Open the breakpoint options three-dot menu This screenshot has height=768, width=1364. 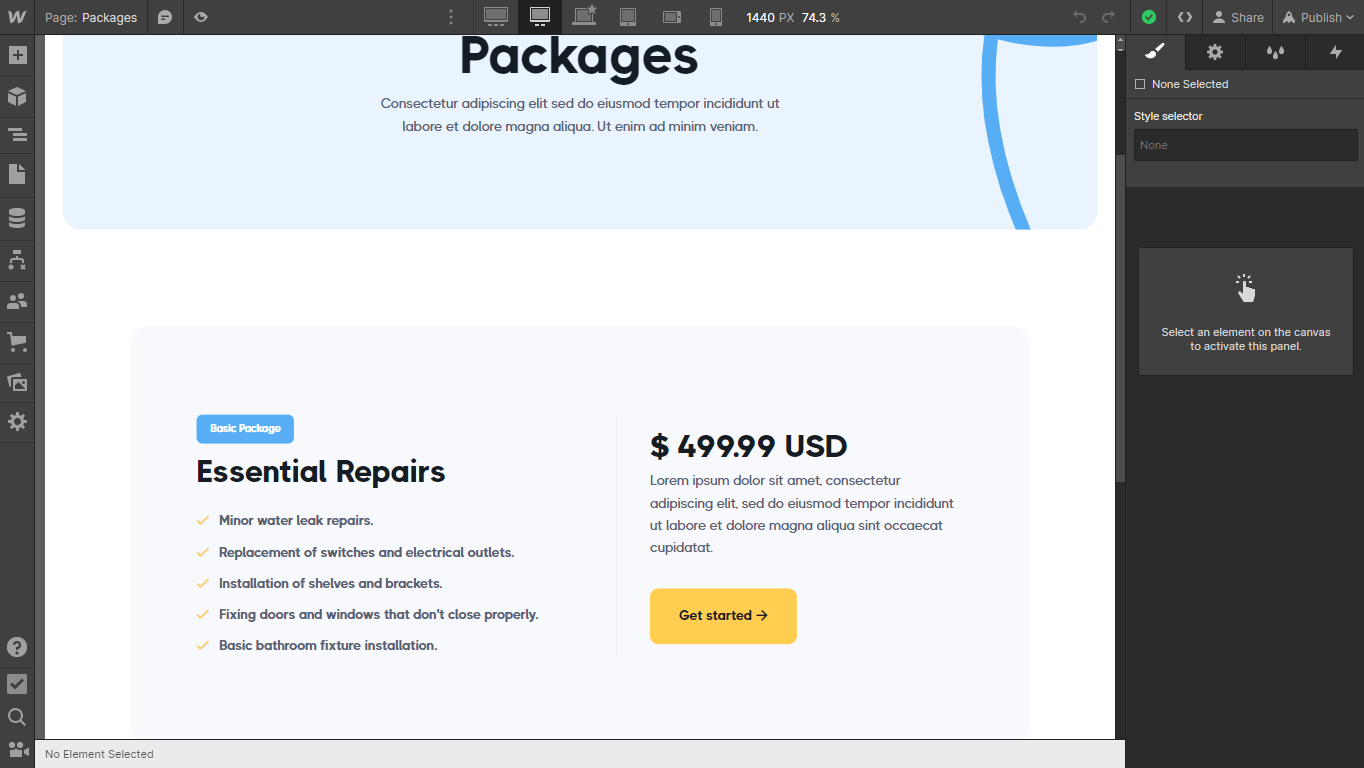[x=450, y=17]
